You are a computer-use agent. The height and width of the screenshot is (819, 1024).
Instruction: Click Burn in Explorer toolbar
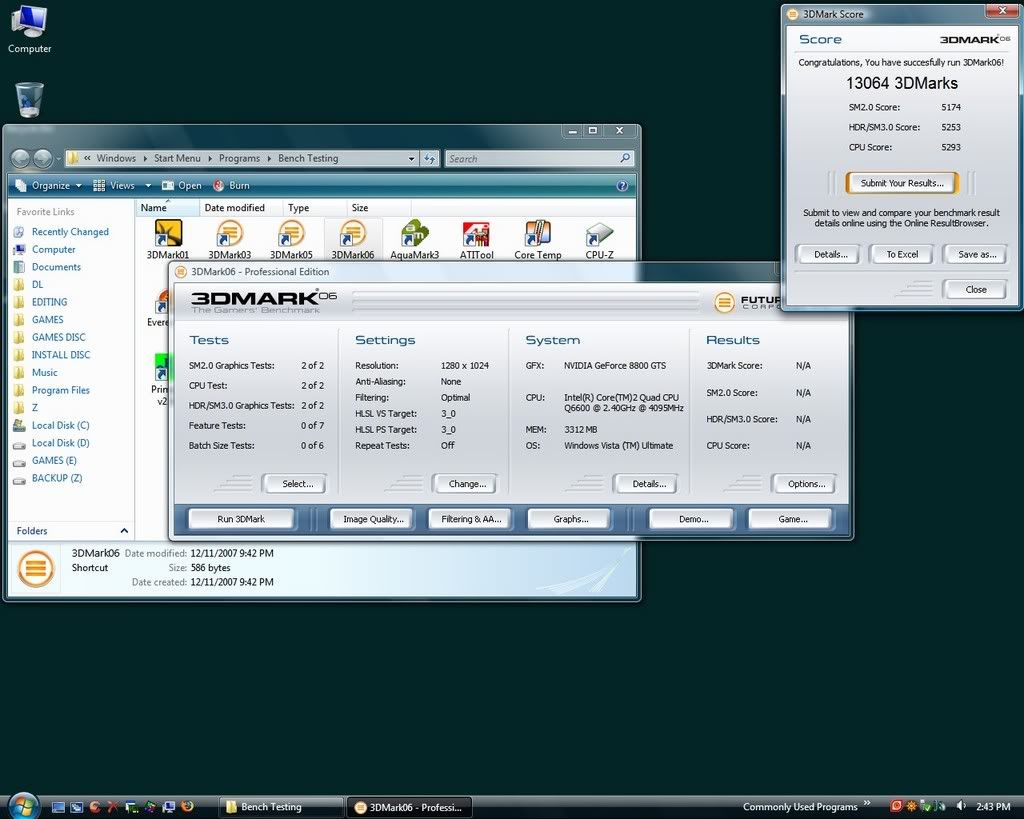tap(231, 185)
